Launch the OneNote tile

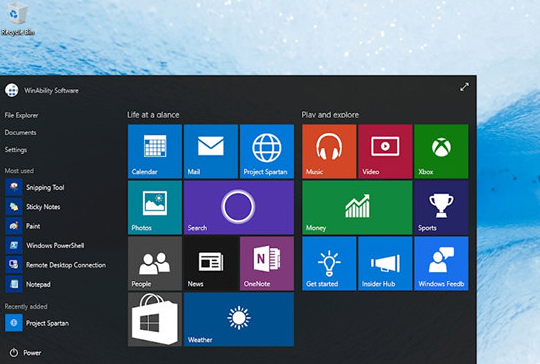(x=267, y=263)
